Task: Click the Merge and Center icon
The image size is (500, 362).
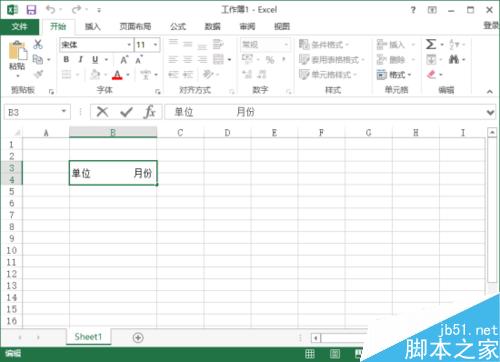Action: (219, 60)
